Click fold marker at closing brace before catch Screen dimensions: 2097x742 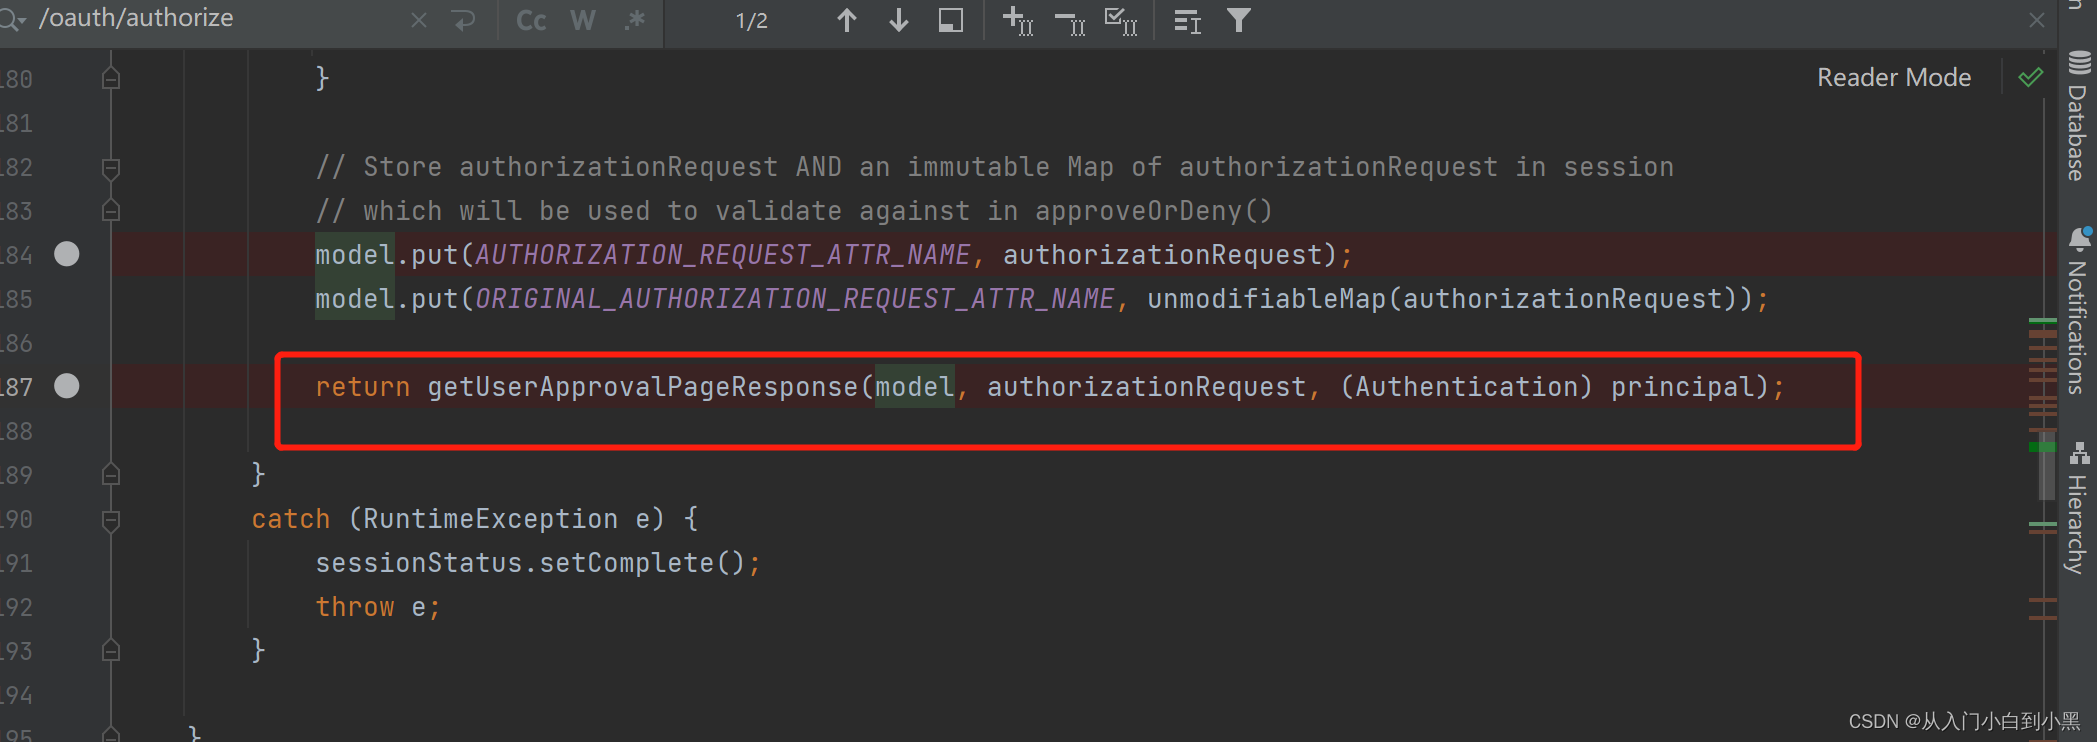pos(111,475)
